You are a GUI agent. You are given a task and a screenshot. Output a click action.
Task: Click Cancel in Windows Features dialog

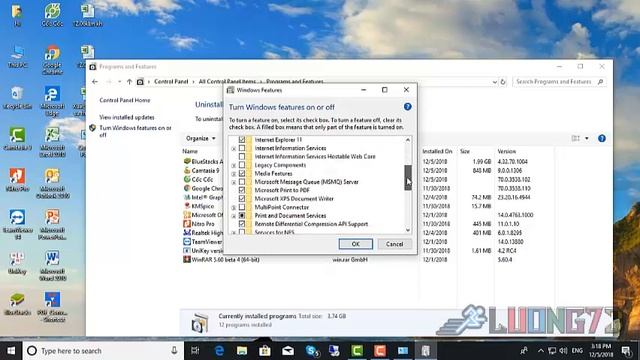(x=394, y=244)
